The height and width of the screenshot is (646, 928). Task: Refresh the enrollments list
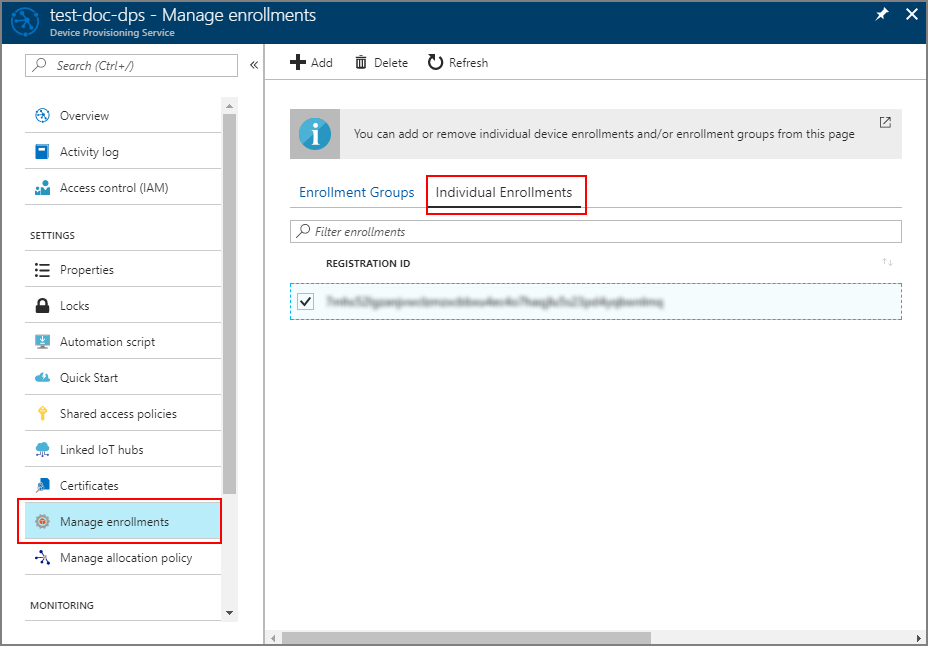[x=457, y=63]
